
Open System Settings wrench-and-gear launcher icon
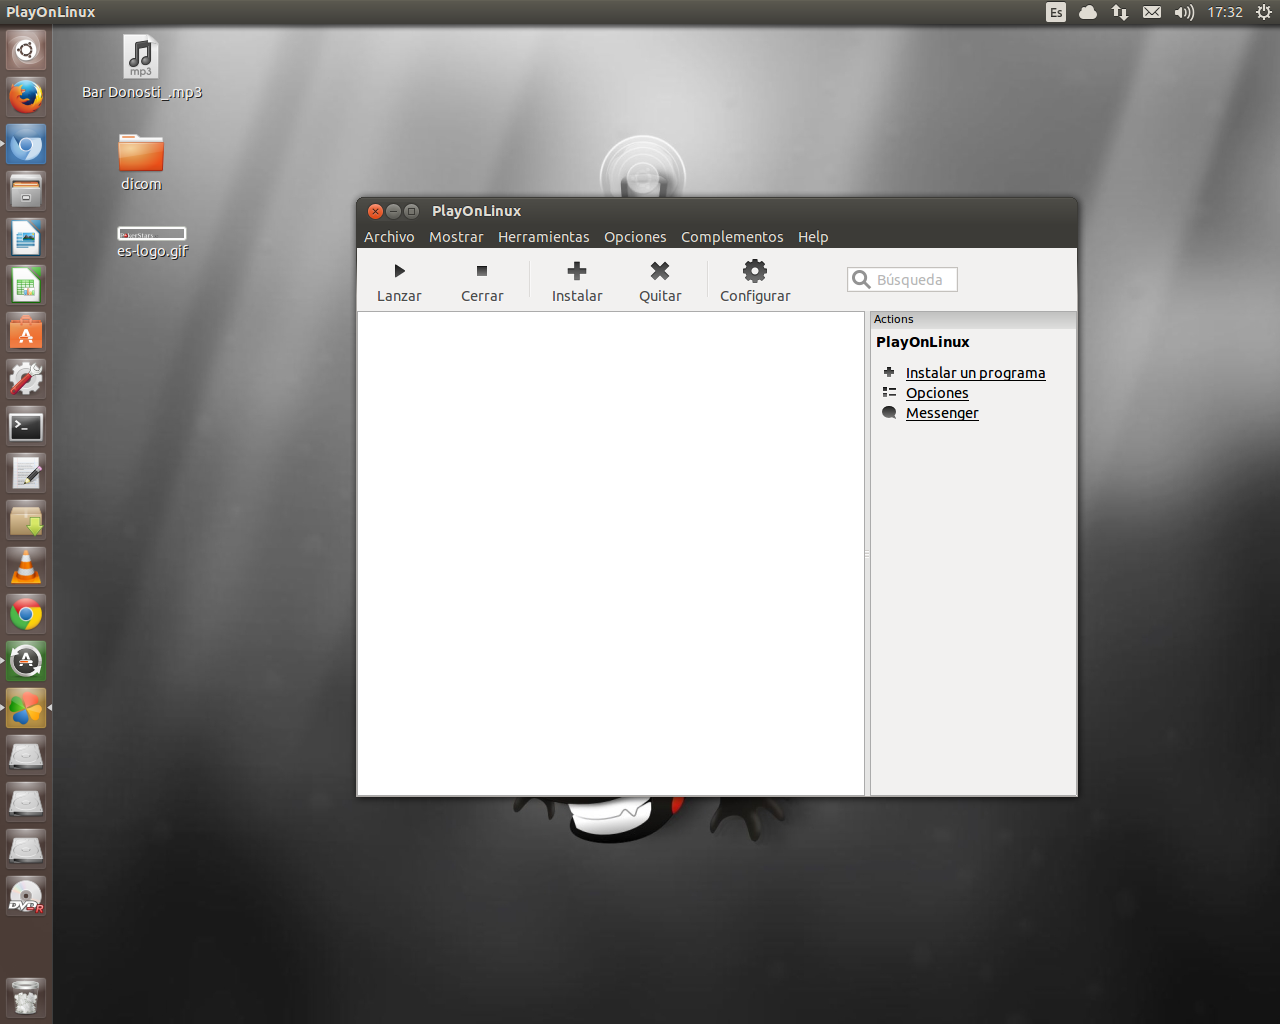coord(26,379)
